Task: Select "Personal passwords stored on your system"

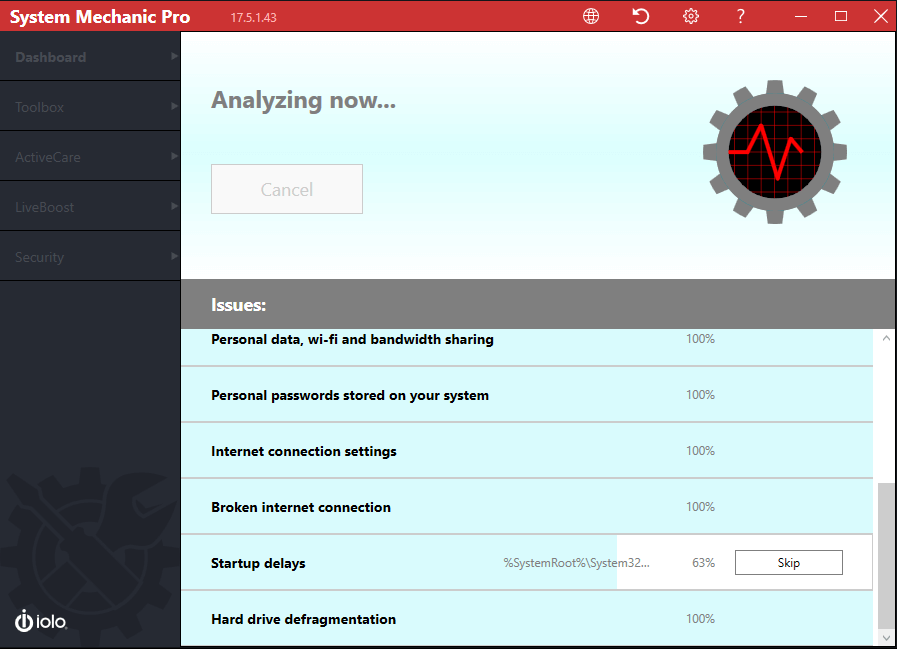Action: click(x=350, y=395)
